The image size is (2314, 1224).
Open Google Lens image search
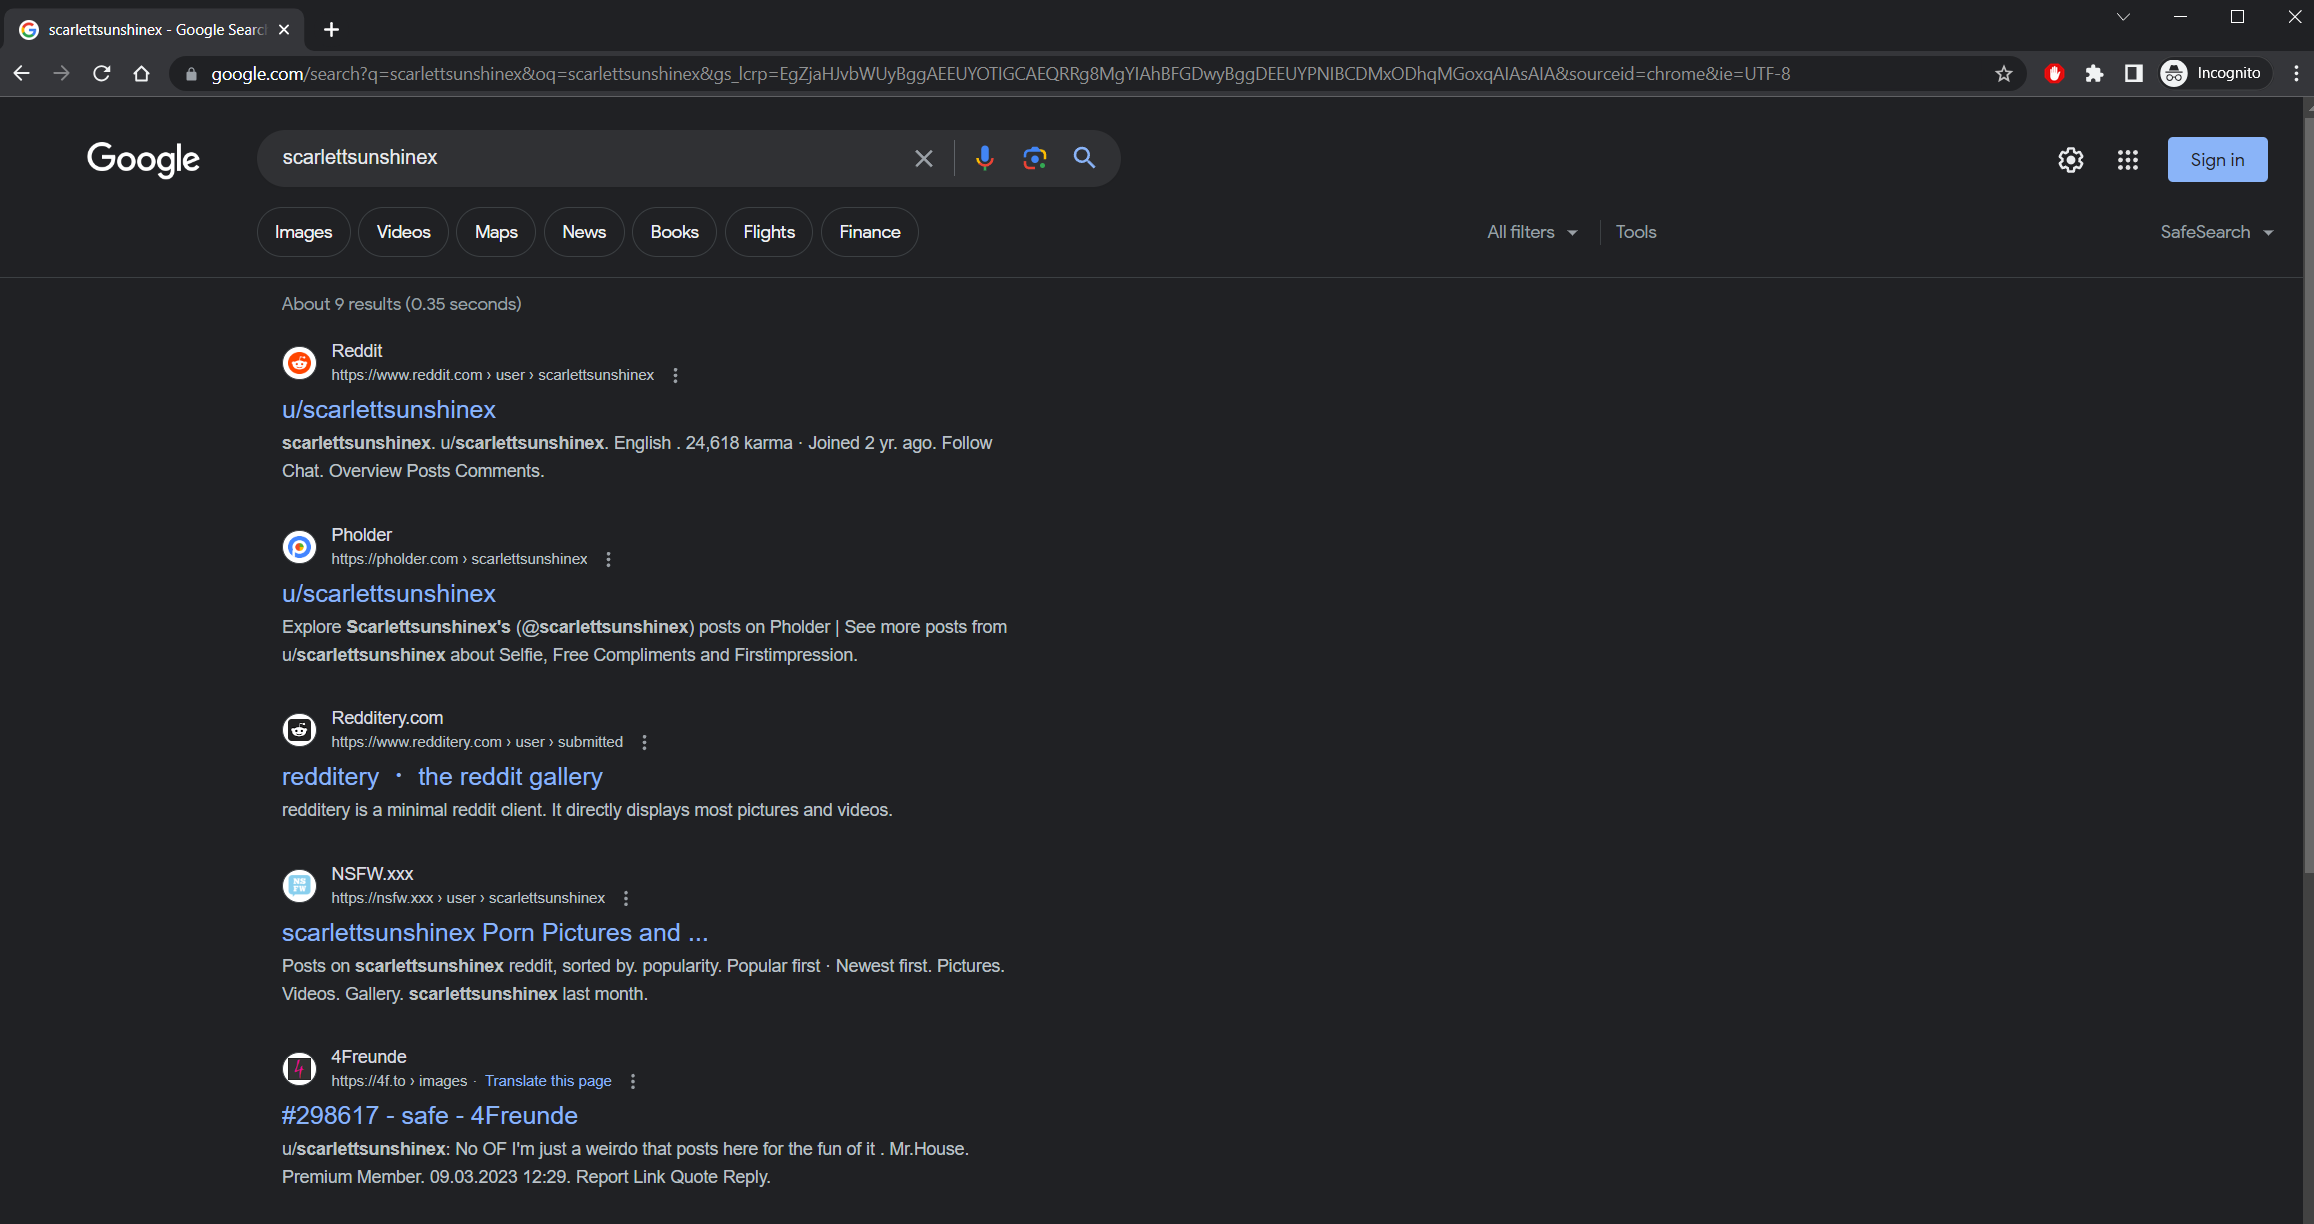click(1034, 158)
